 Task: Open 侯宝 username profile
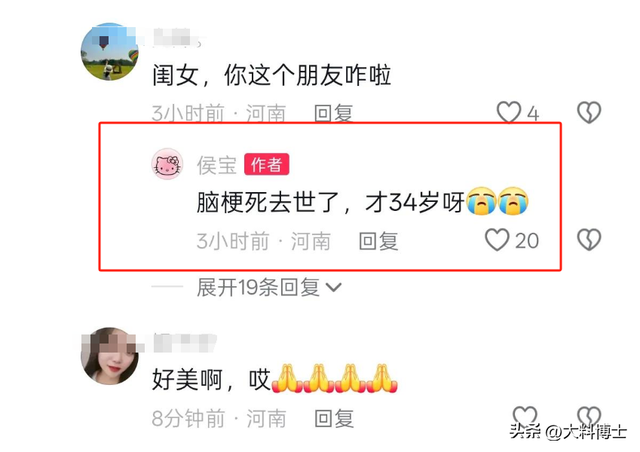coord(216,165)
